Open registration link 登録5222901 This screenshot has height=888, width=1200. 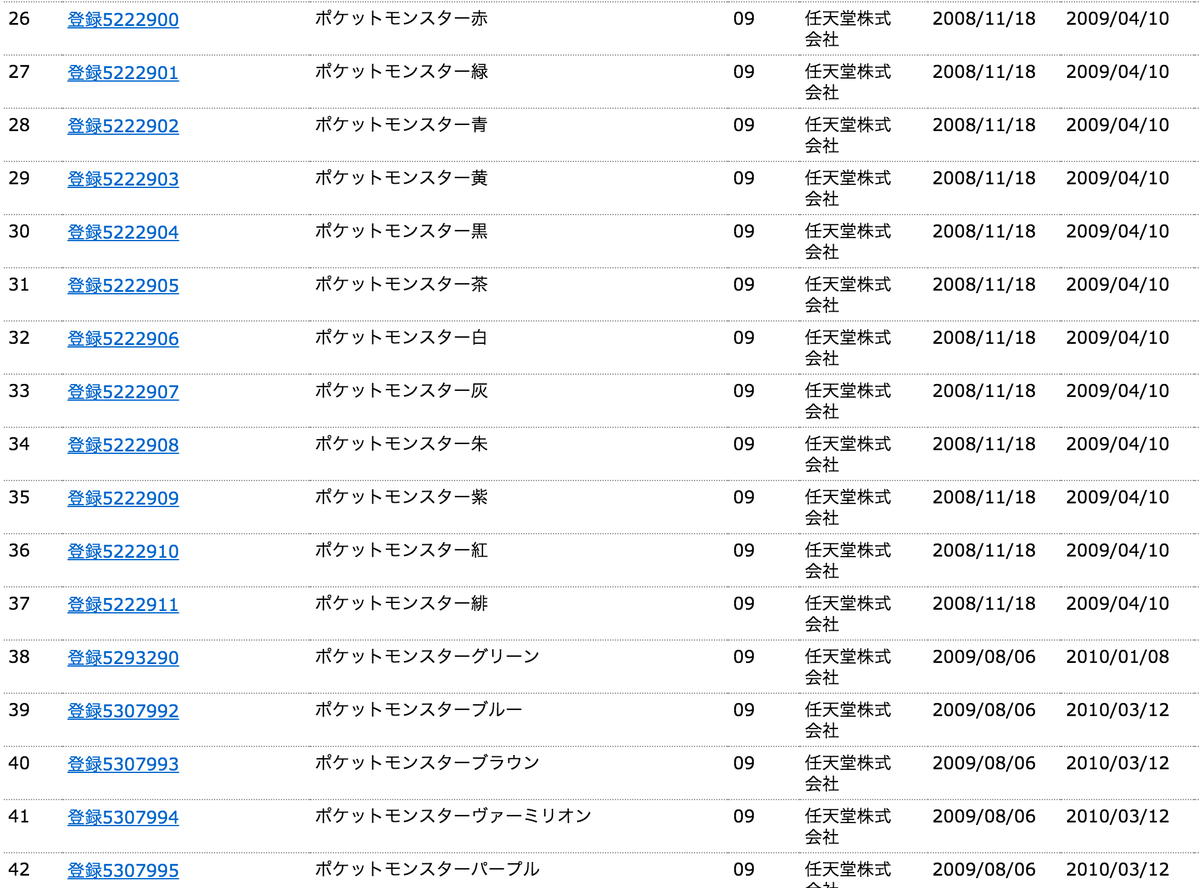coord(123,73)
